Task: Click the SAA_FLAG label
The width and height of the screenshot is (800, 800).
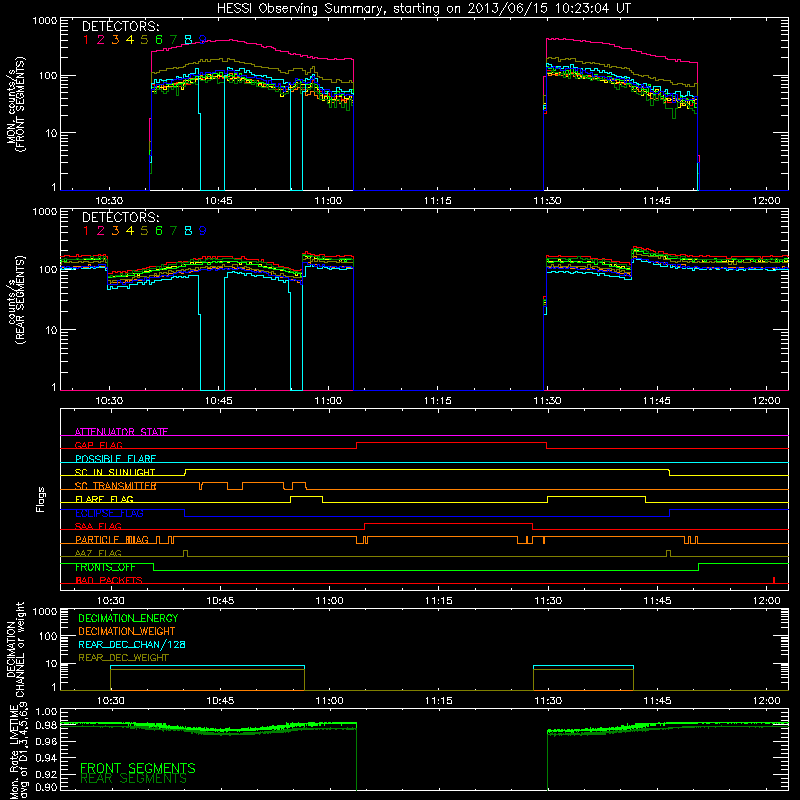Action: [x=98, y=526]
